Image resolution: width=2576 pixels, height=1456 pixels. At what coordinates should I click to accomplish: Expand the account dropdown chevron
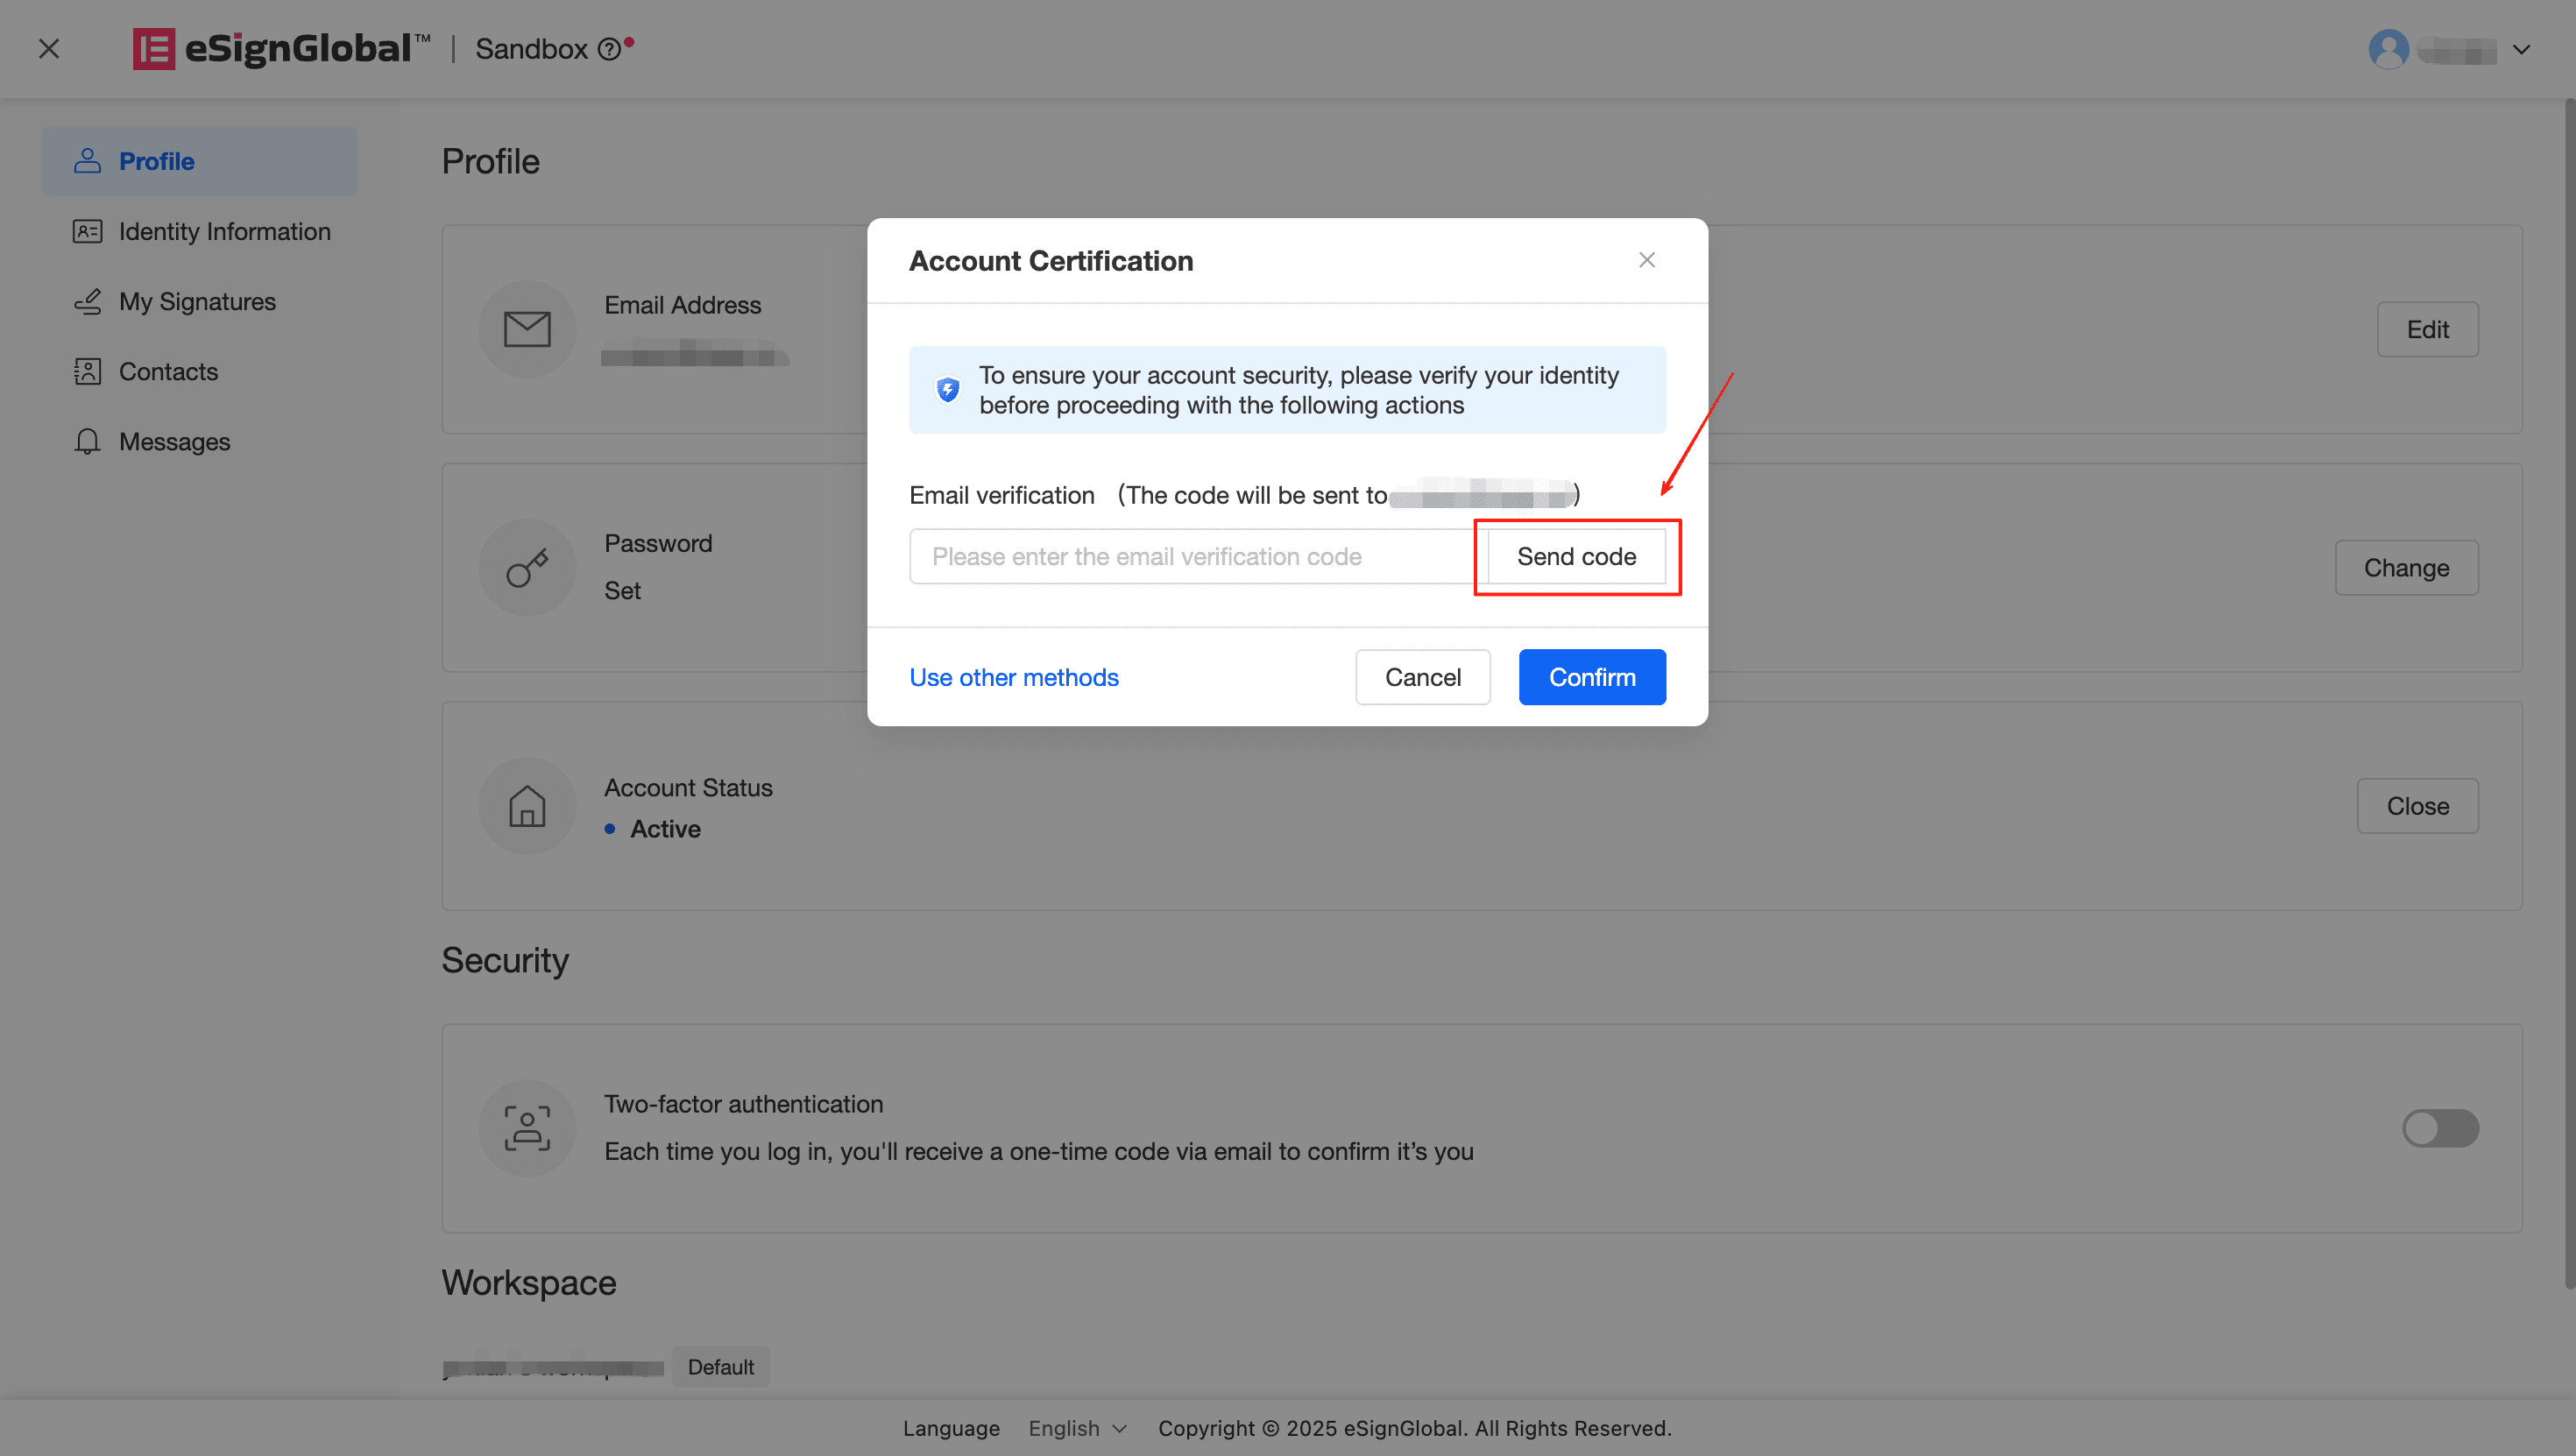pos(2521,49)
